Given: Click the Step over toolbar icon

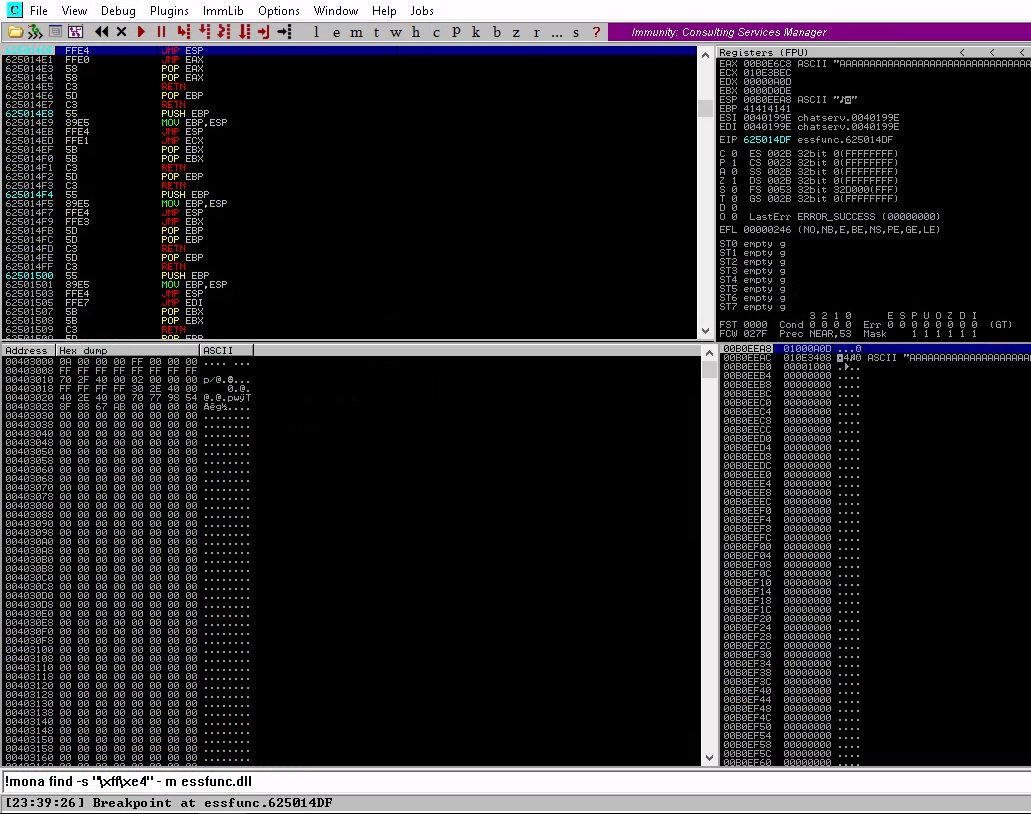Looking at the screenshot, I should click(203, 32).
